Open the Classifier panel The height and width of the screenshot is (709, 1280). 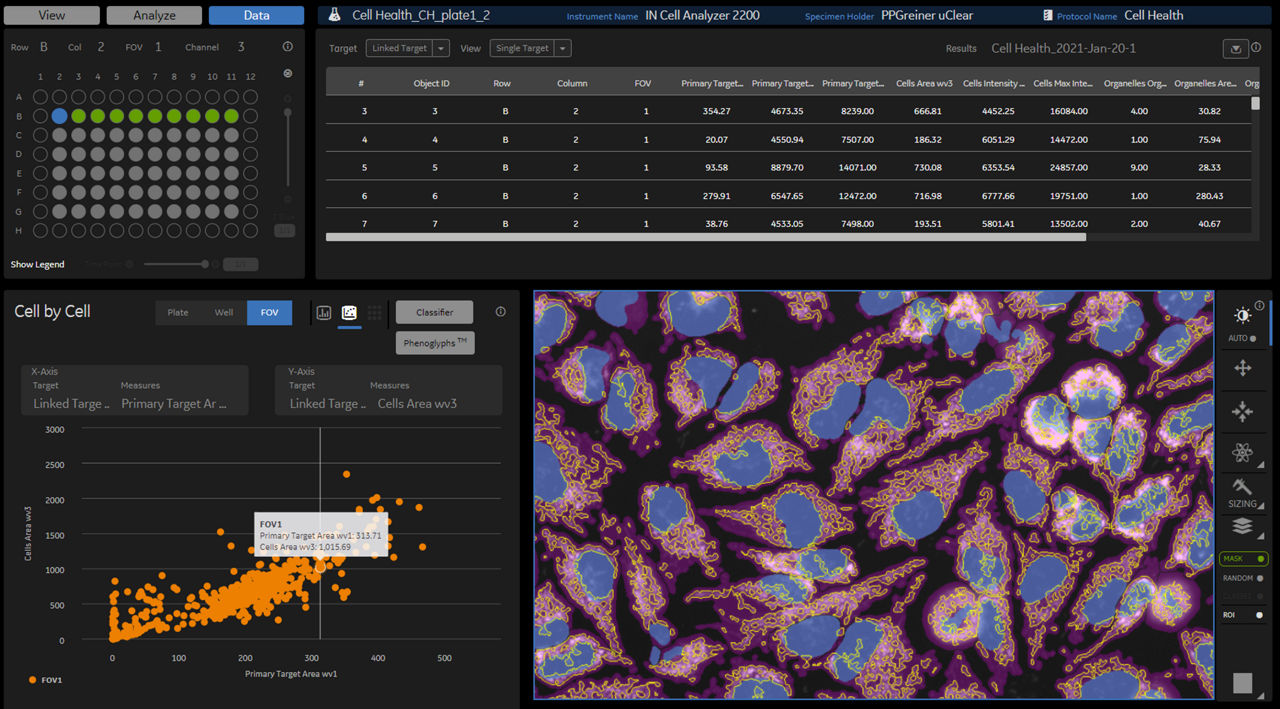click(434, 311)
